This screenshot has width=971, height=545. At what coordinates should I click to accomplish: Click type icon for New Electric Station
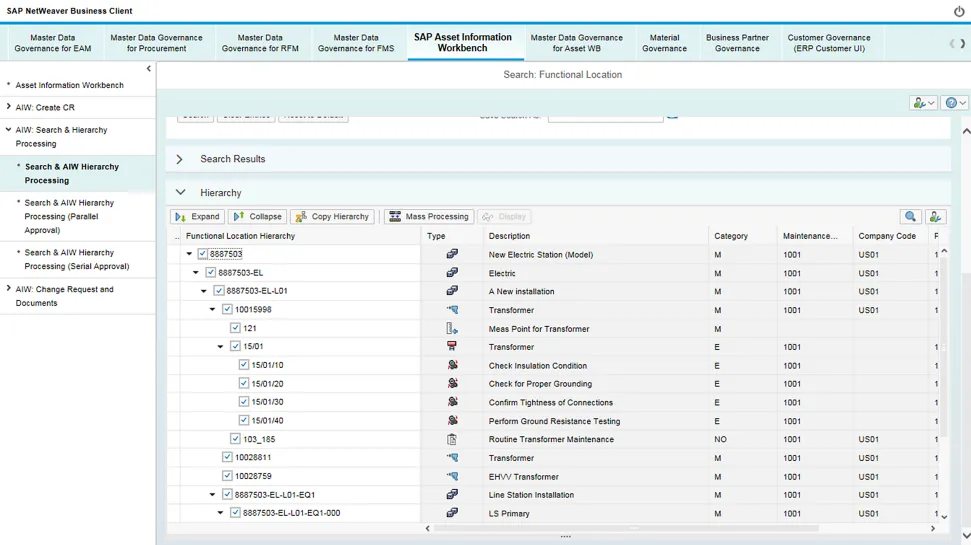(x=452, y=254)
